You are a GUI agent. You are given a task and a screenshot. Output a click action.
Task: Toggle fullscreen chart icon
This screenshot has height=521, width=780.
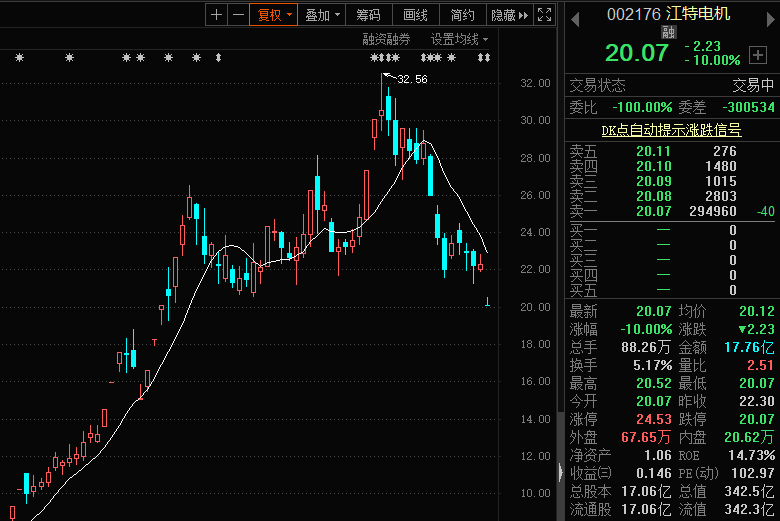tap(545, 15)
